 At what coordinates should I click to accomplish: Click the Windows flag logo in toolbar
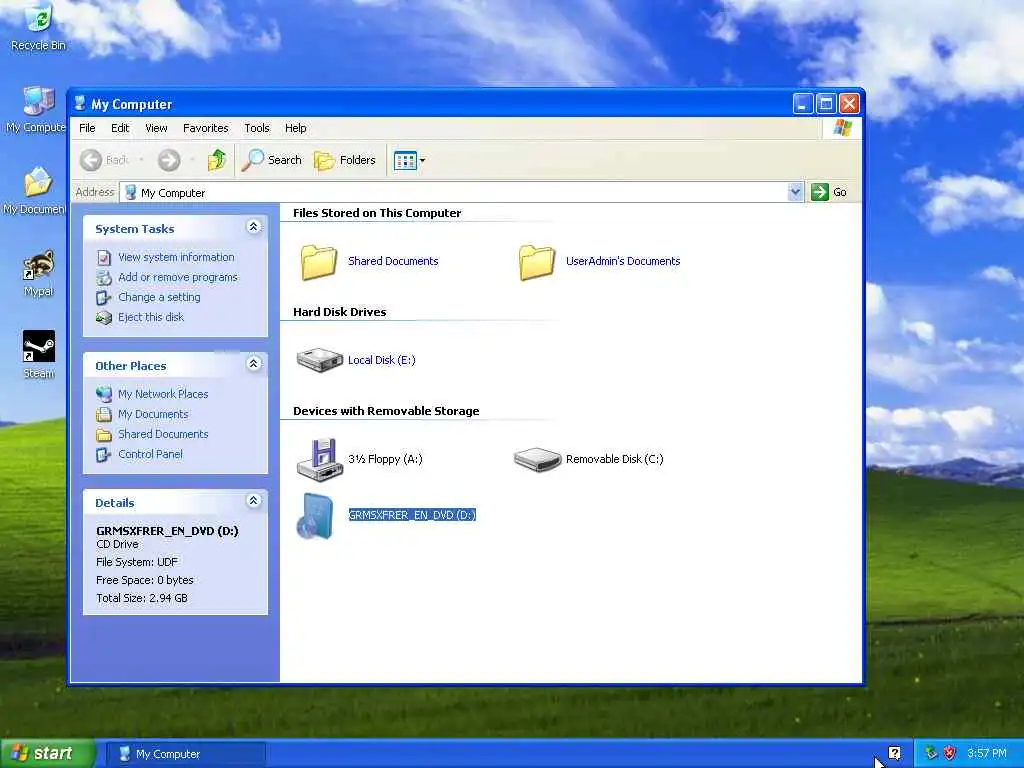(x=842, y=127)
